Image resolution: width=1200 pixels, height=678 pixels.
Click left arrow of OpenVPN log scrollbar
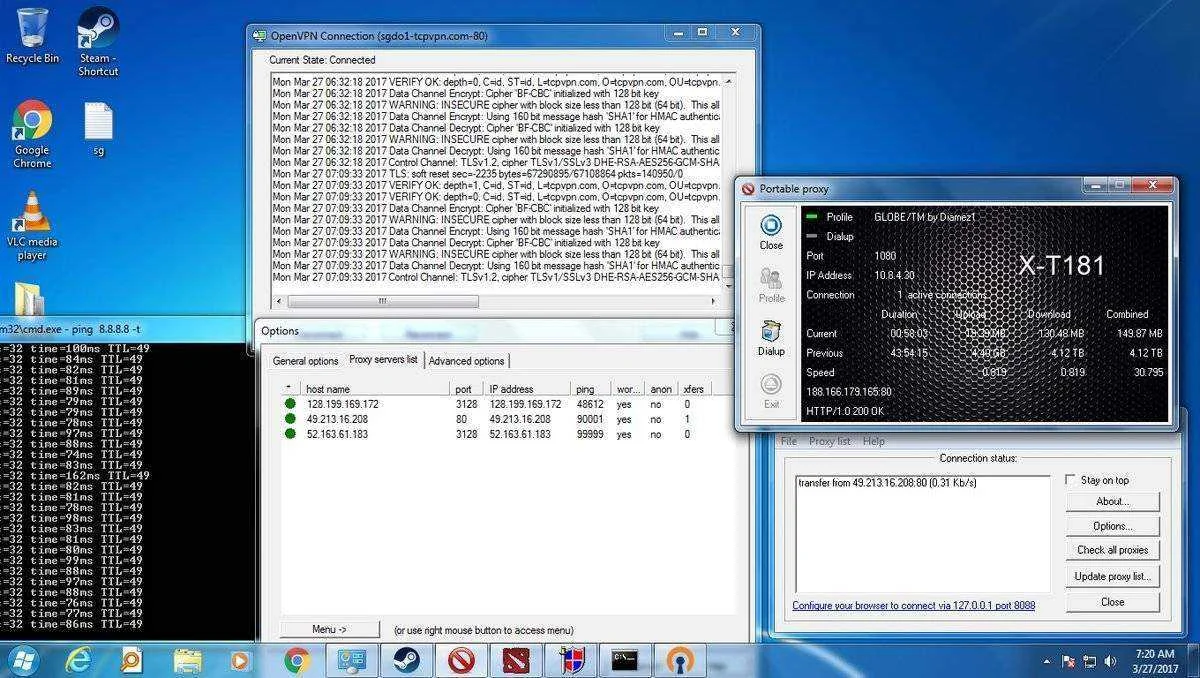pyautogui.click(x=279, y=301)
